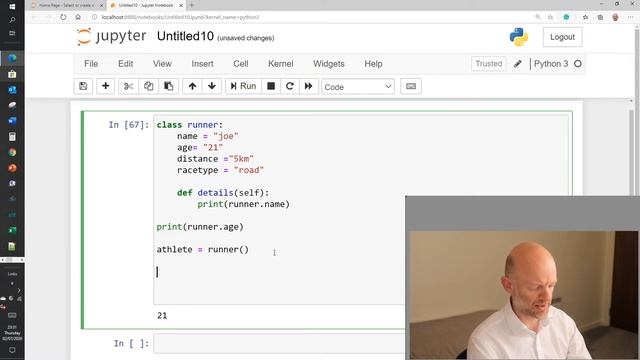This screenshot has height=360, width=640.
Task: Go to browser home page icon
Action: tap(78, 17)
